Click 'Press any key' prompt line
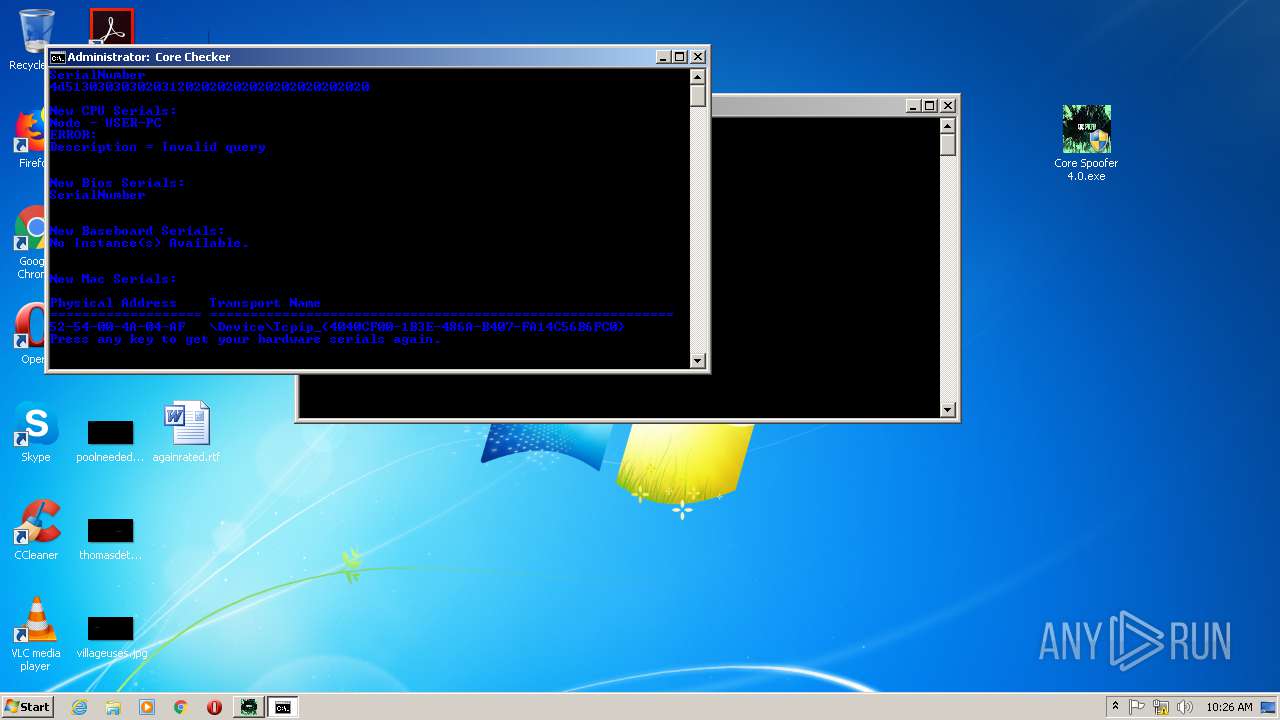Image resolution: width=1280 pixels, height=720 pixels. 245,339
